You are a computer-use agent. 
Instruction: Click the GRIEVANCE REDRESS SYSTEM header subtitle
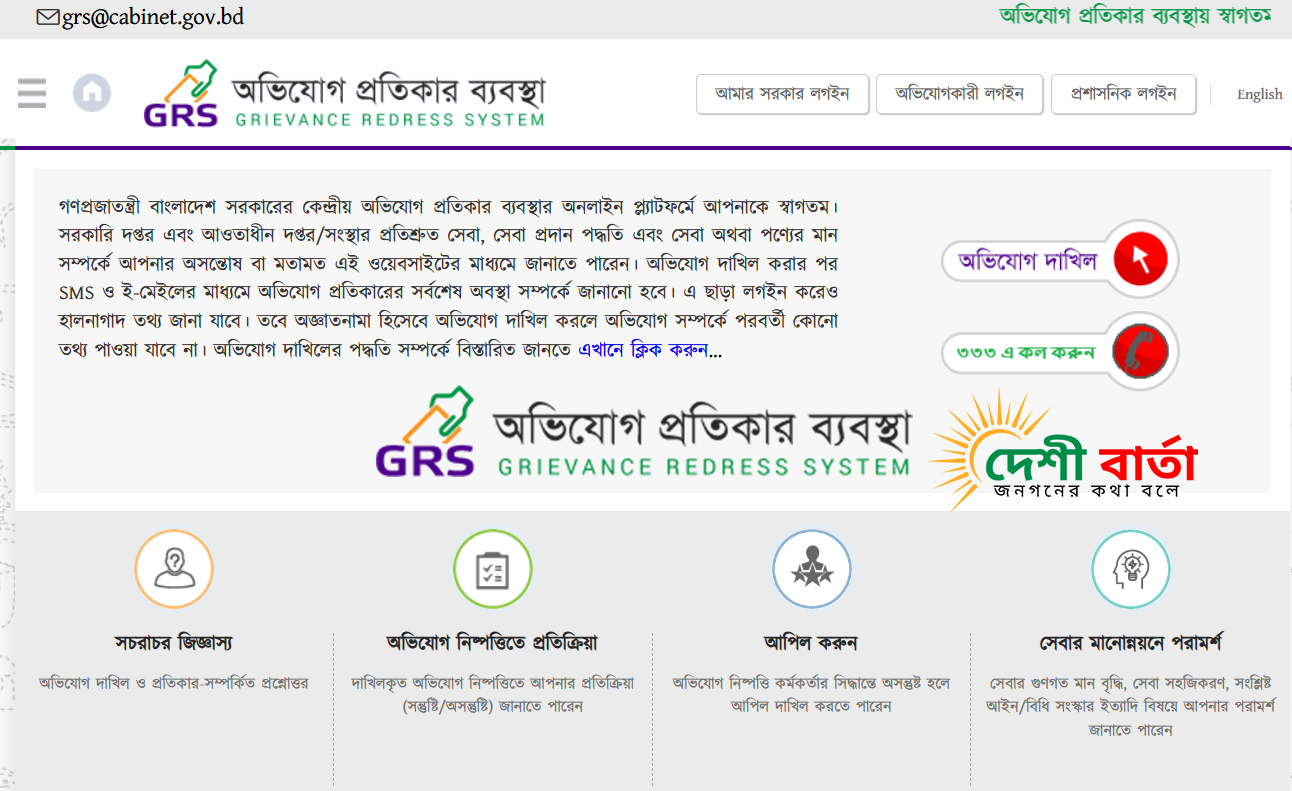tap(390, 120)
